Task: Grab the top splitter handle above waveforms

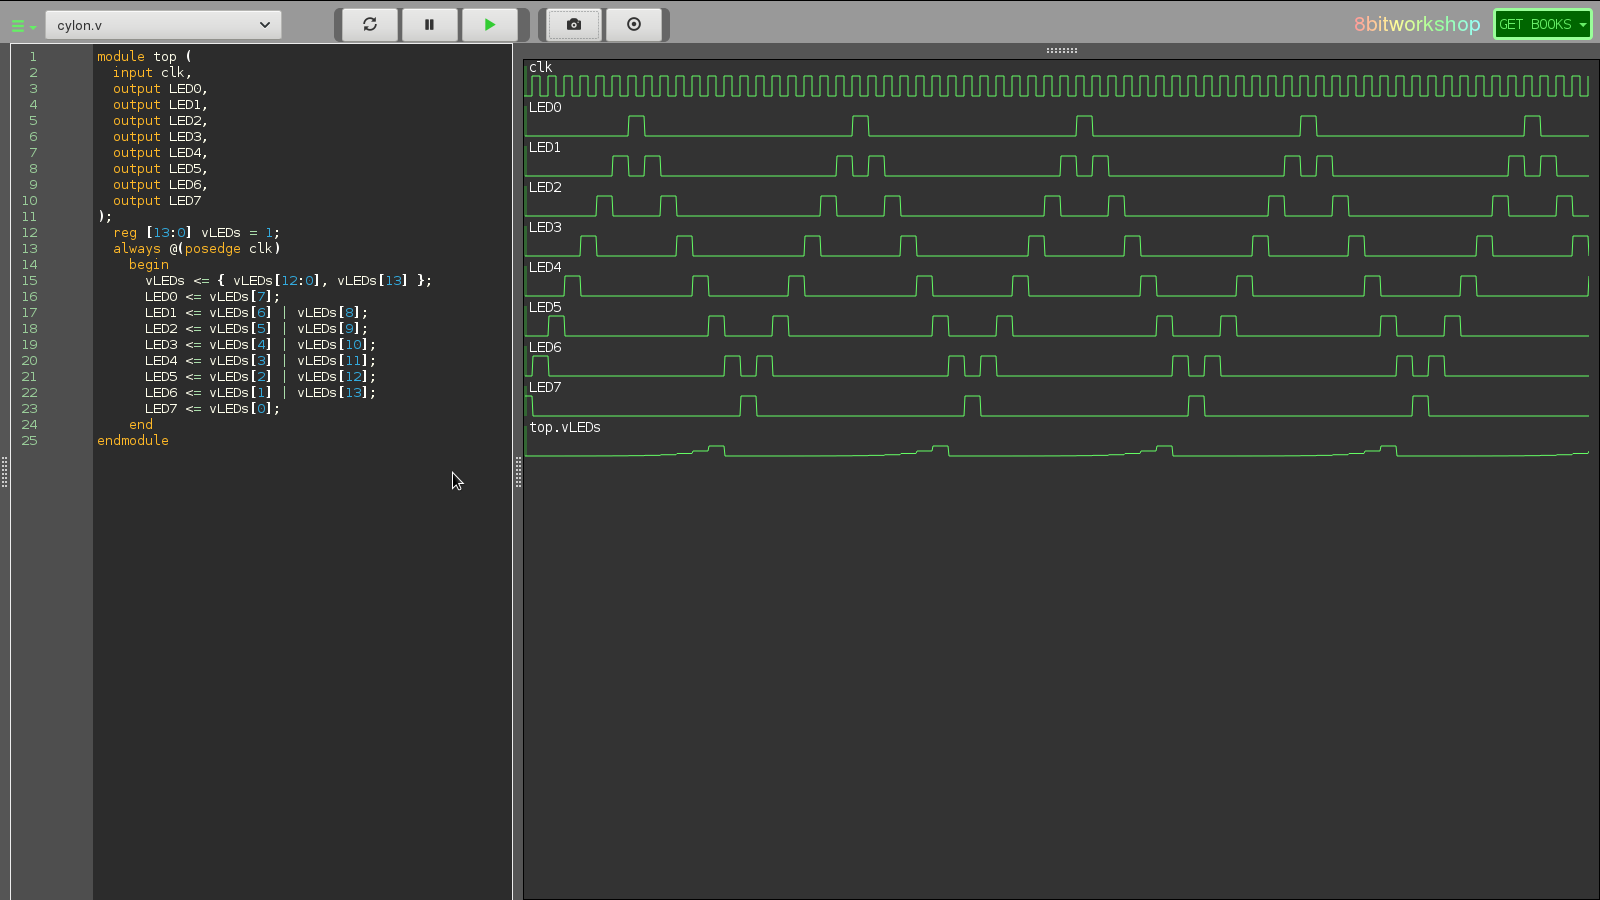Action: [x=1061, y=50]
